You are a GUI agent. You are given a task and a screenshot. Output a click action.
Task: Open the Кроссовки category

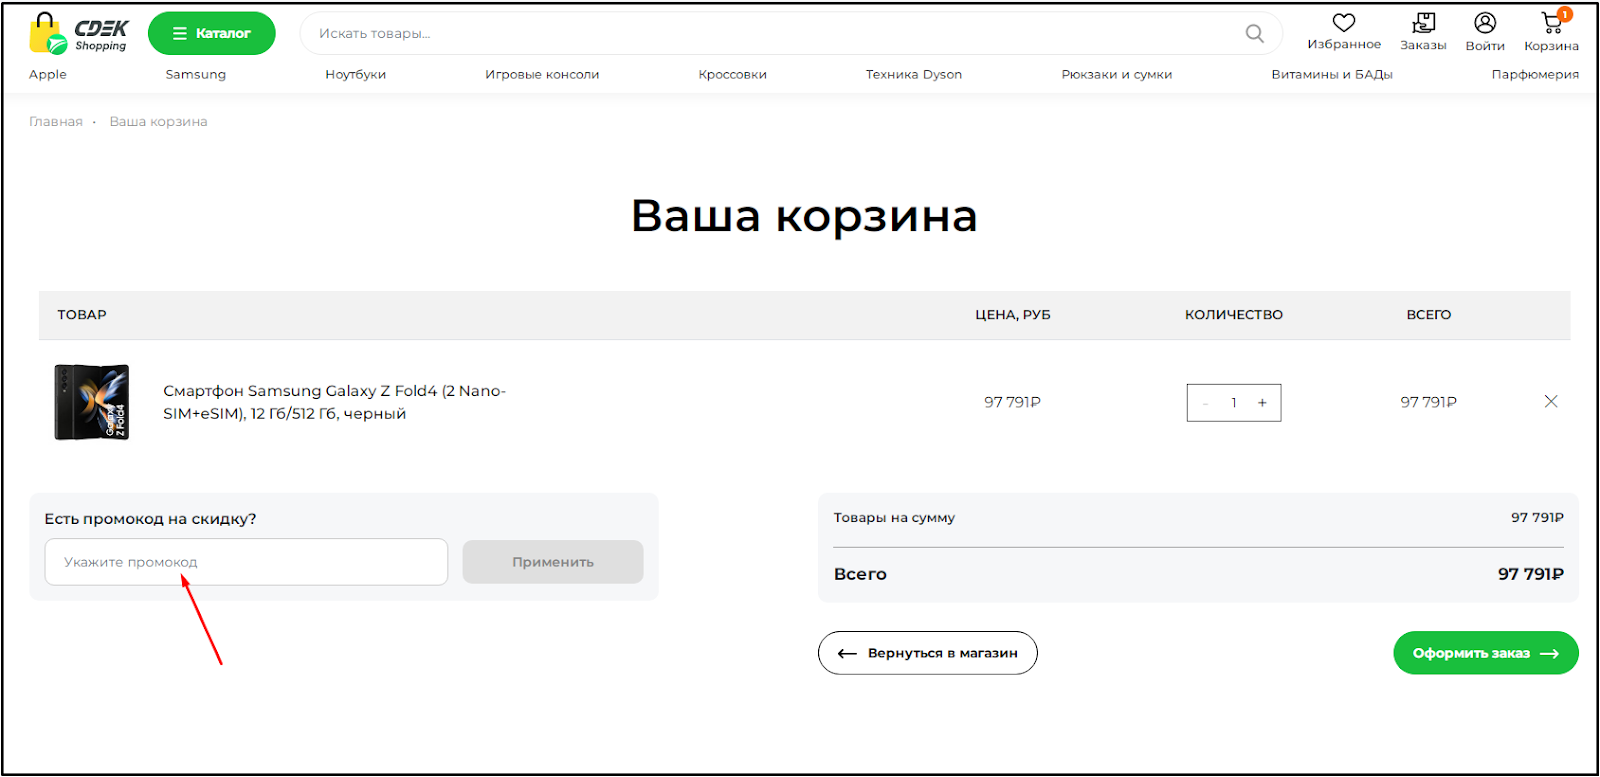point(733,74)
